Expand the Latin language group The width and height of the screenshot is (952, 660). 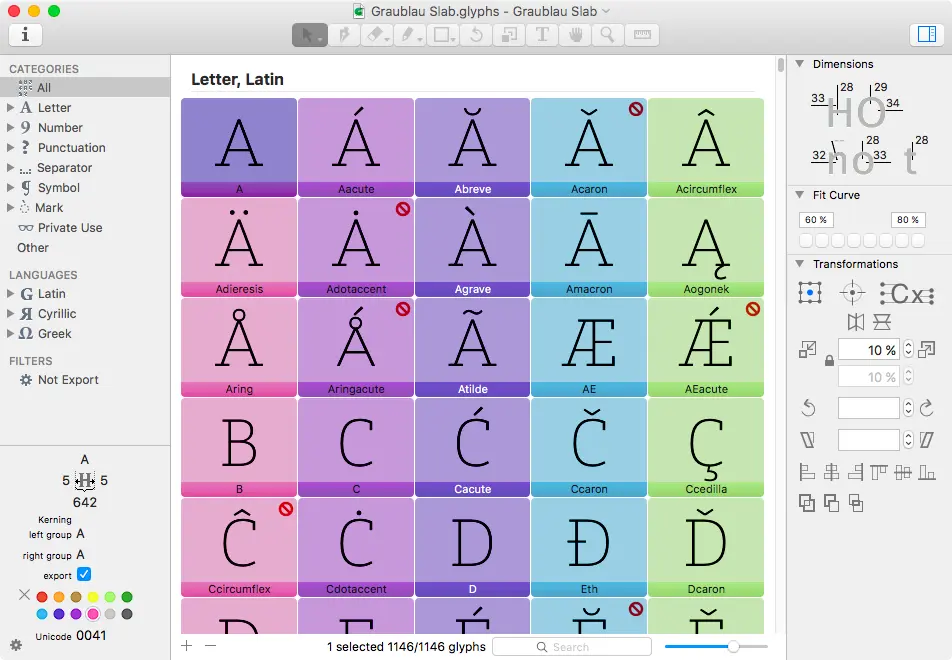(x=10, y=293)
